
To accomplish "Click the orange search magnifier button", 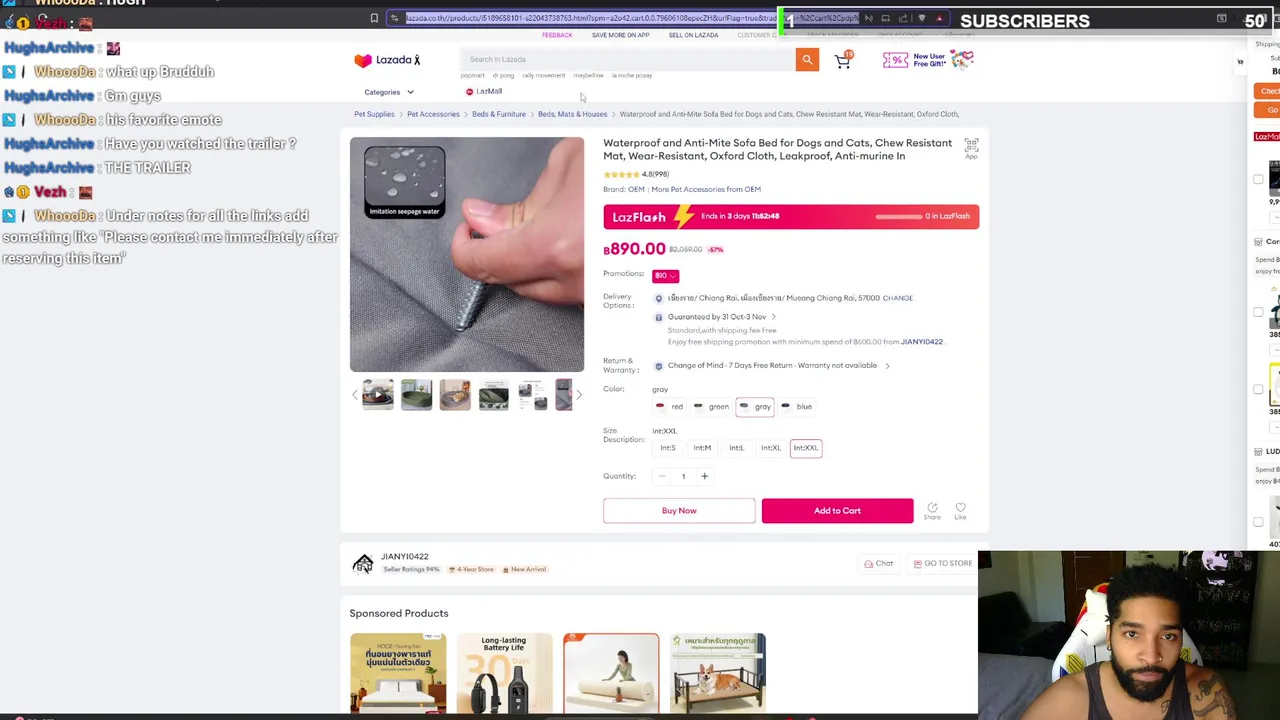I will pyautogui.click(x=807, y=60).
